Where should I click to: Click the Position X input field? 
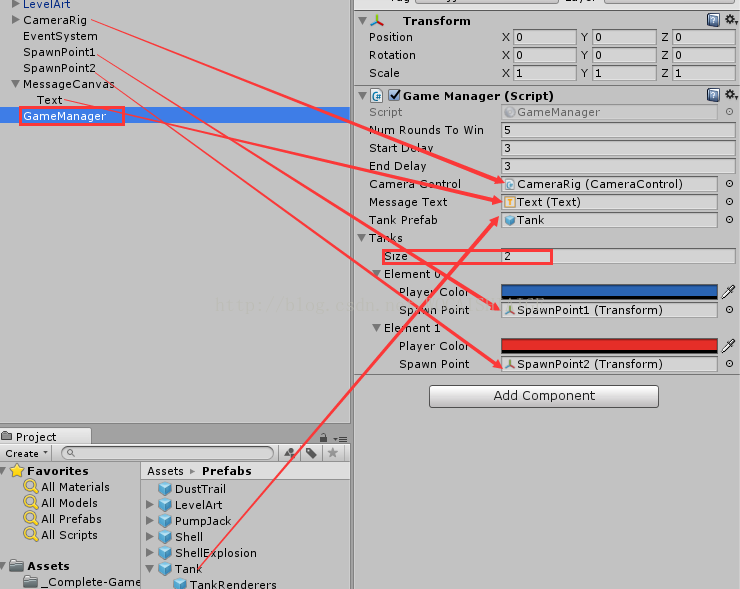545,37
